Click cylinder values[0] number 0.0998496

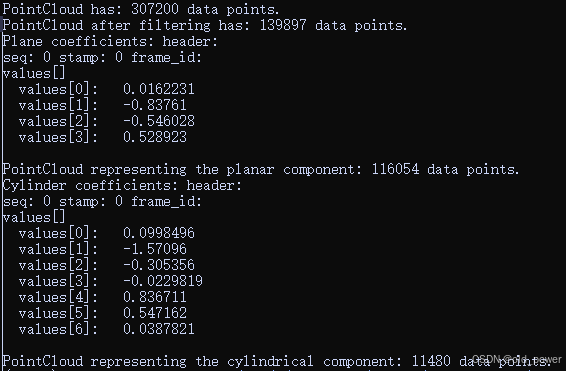click(x=159, y=233)
